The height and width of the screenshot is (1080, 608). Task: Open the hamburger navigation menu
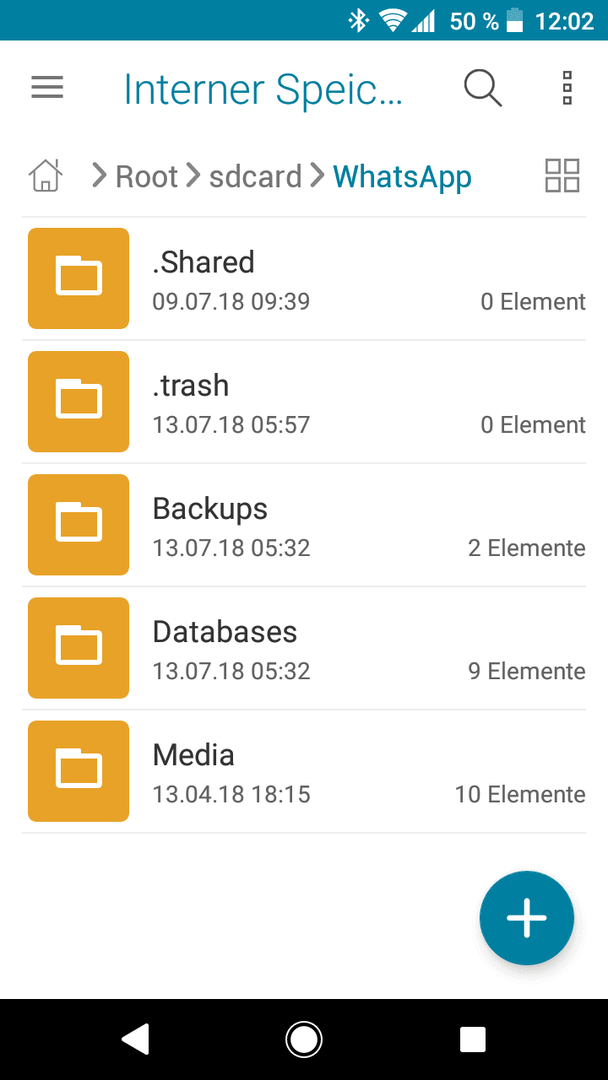tap(48, 87)
